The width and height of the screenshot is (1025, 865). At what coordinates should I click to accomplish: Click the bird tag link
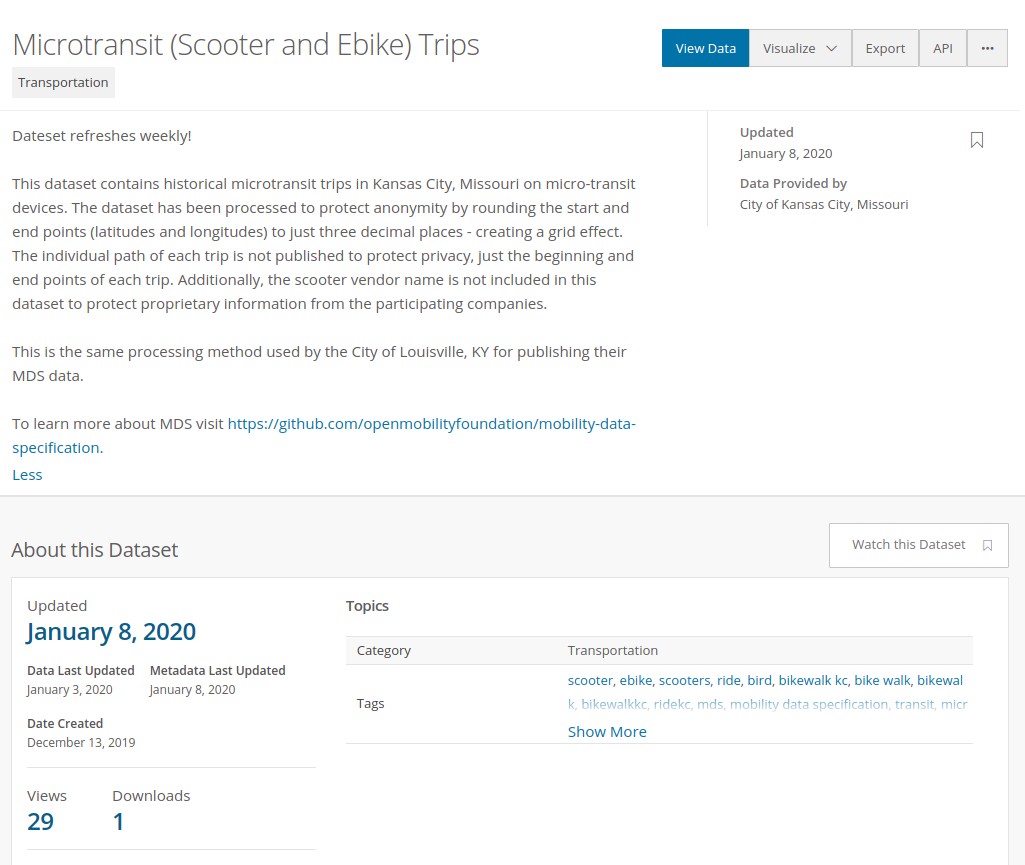(759, 681)
